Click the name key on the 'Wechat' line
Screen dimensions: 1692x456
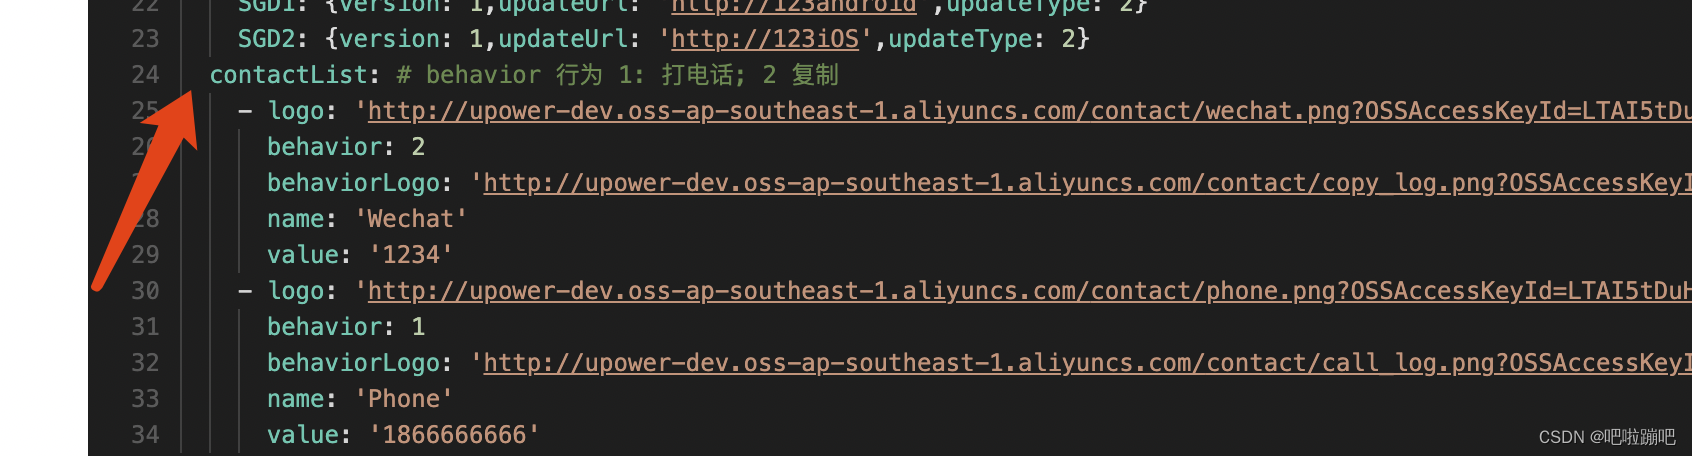coord(296,219)
